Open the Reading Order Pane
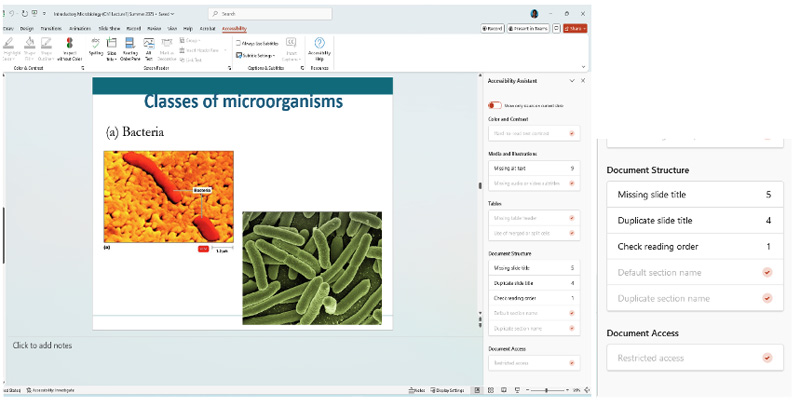 click(129, 44)
